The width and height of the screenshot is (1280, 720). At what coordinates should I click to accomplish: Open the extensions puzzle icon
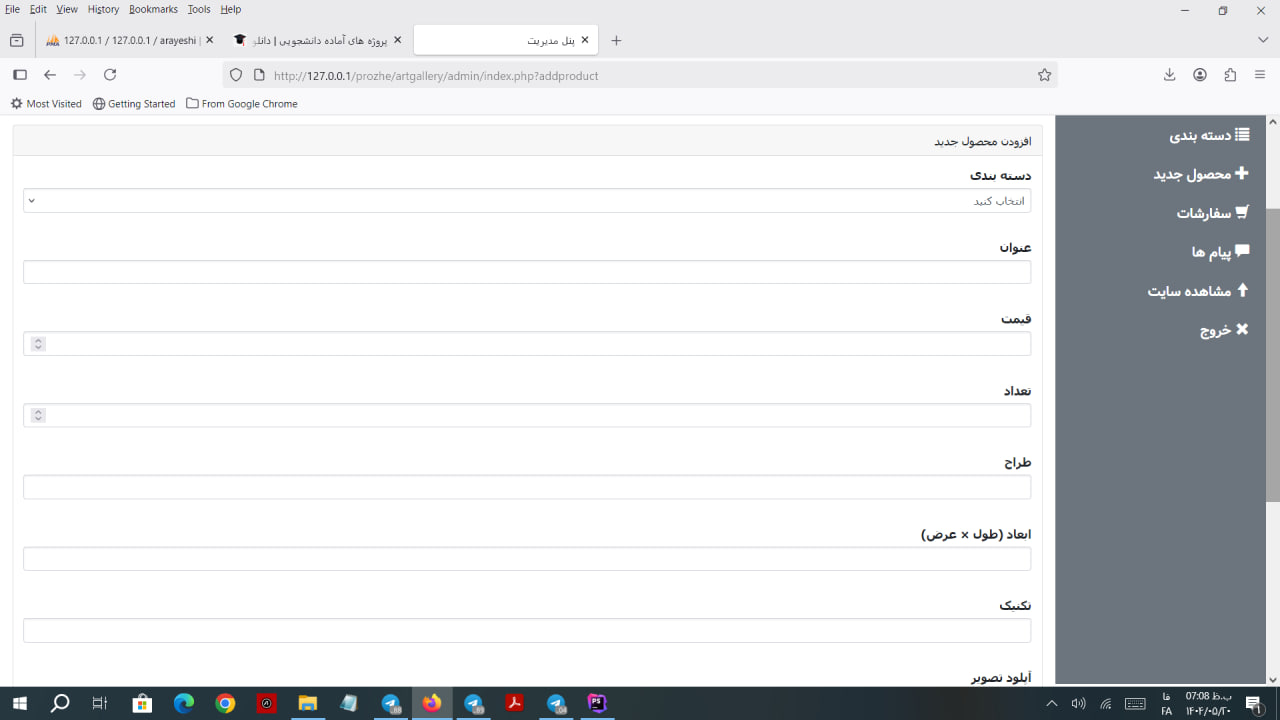tap(1230, 75)
